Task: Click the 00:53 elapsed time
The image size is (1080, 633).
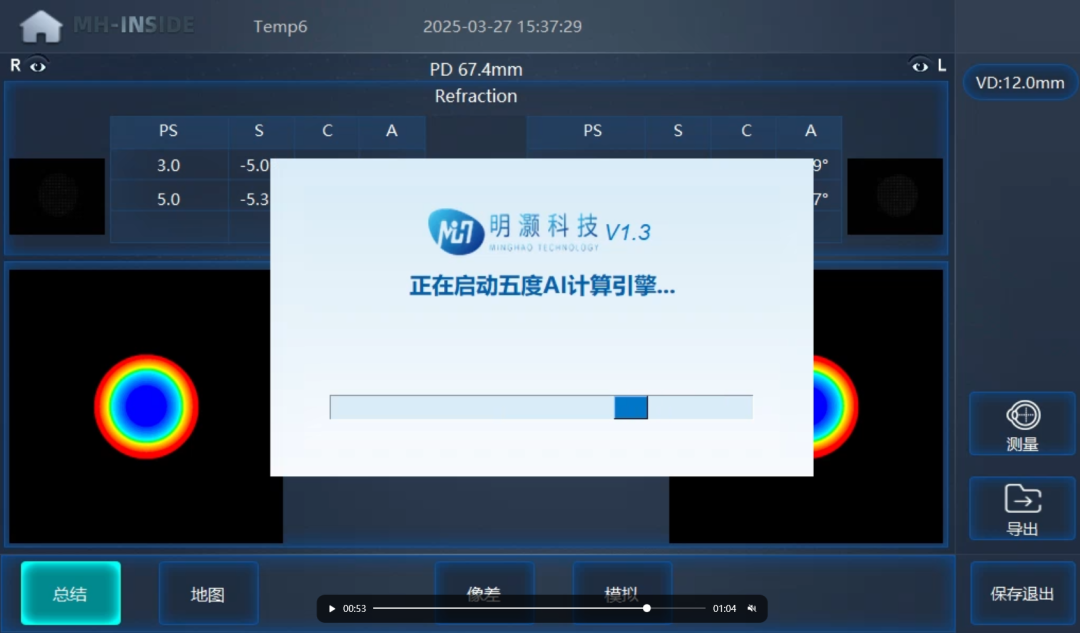Action: click(354, 609)
